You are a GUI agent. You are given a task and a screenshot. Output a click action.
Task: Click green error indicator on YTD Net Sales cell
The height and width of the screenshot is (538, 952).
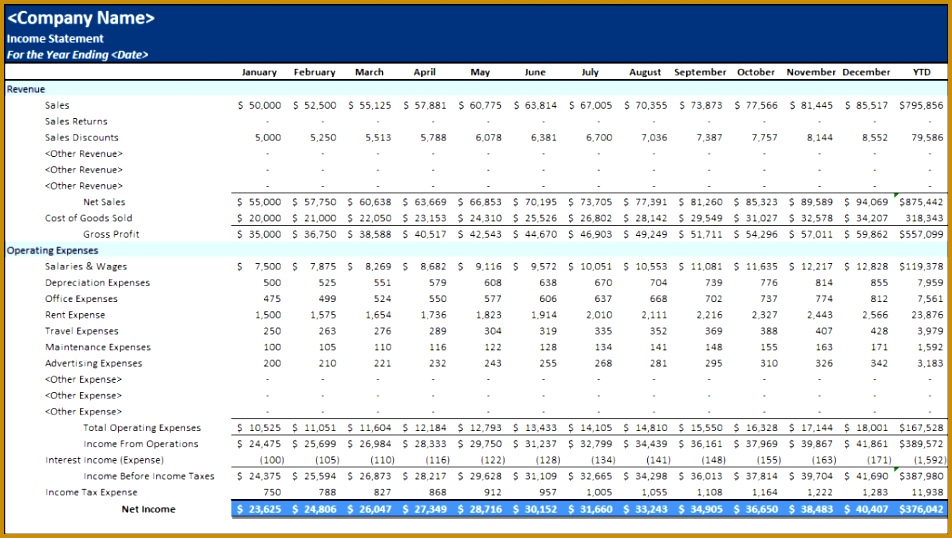(x=897, y=196)
